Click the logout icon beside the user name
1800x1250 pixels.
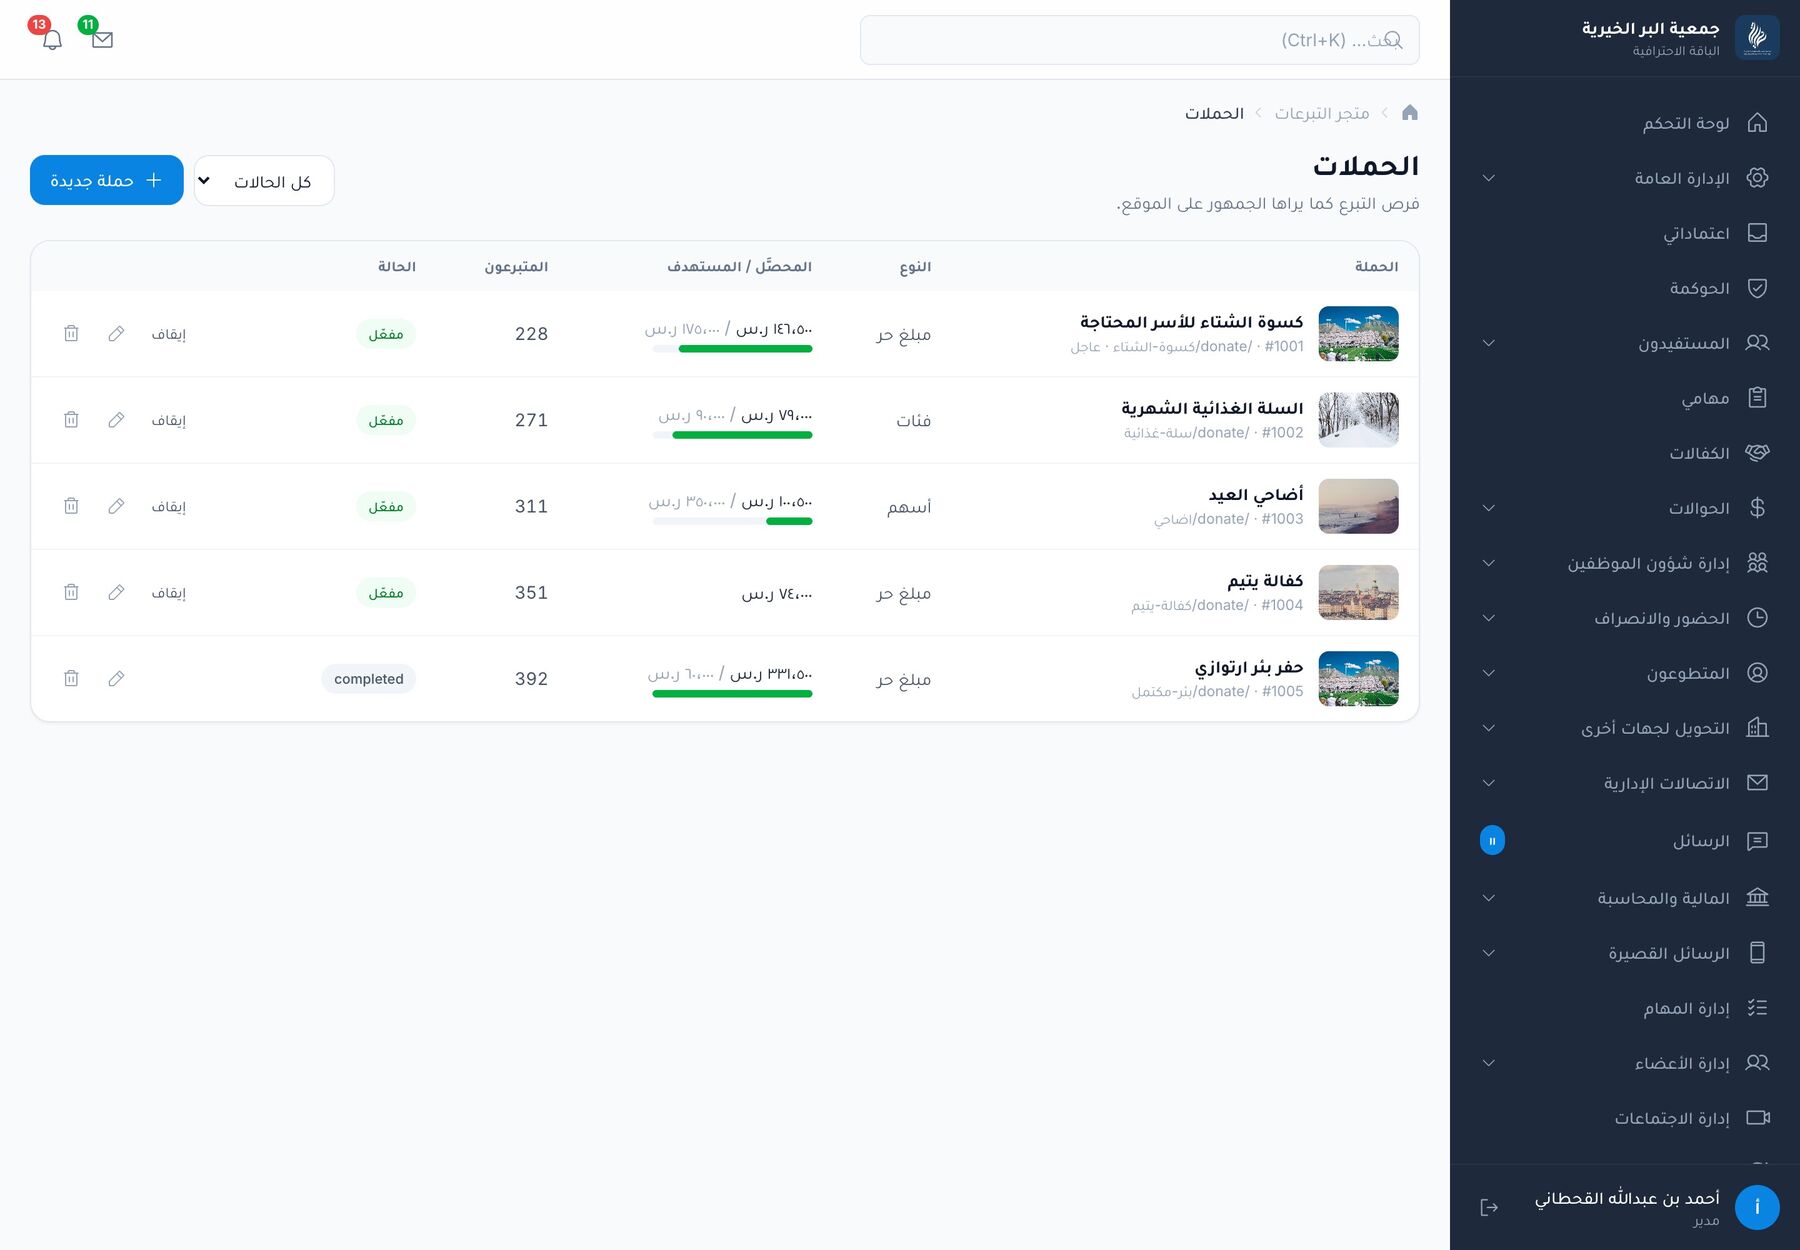(1489, 1207)
